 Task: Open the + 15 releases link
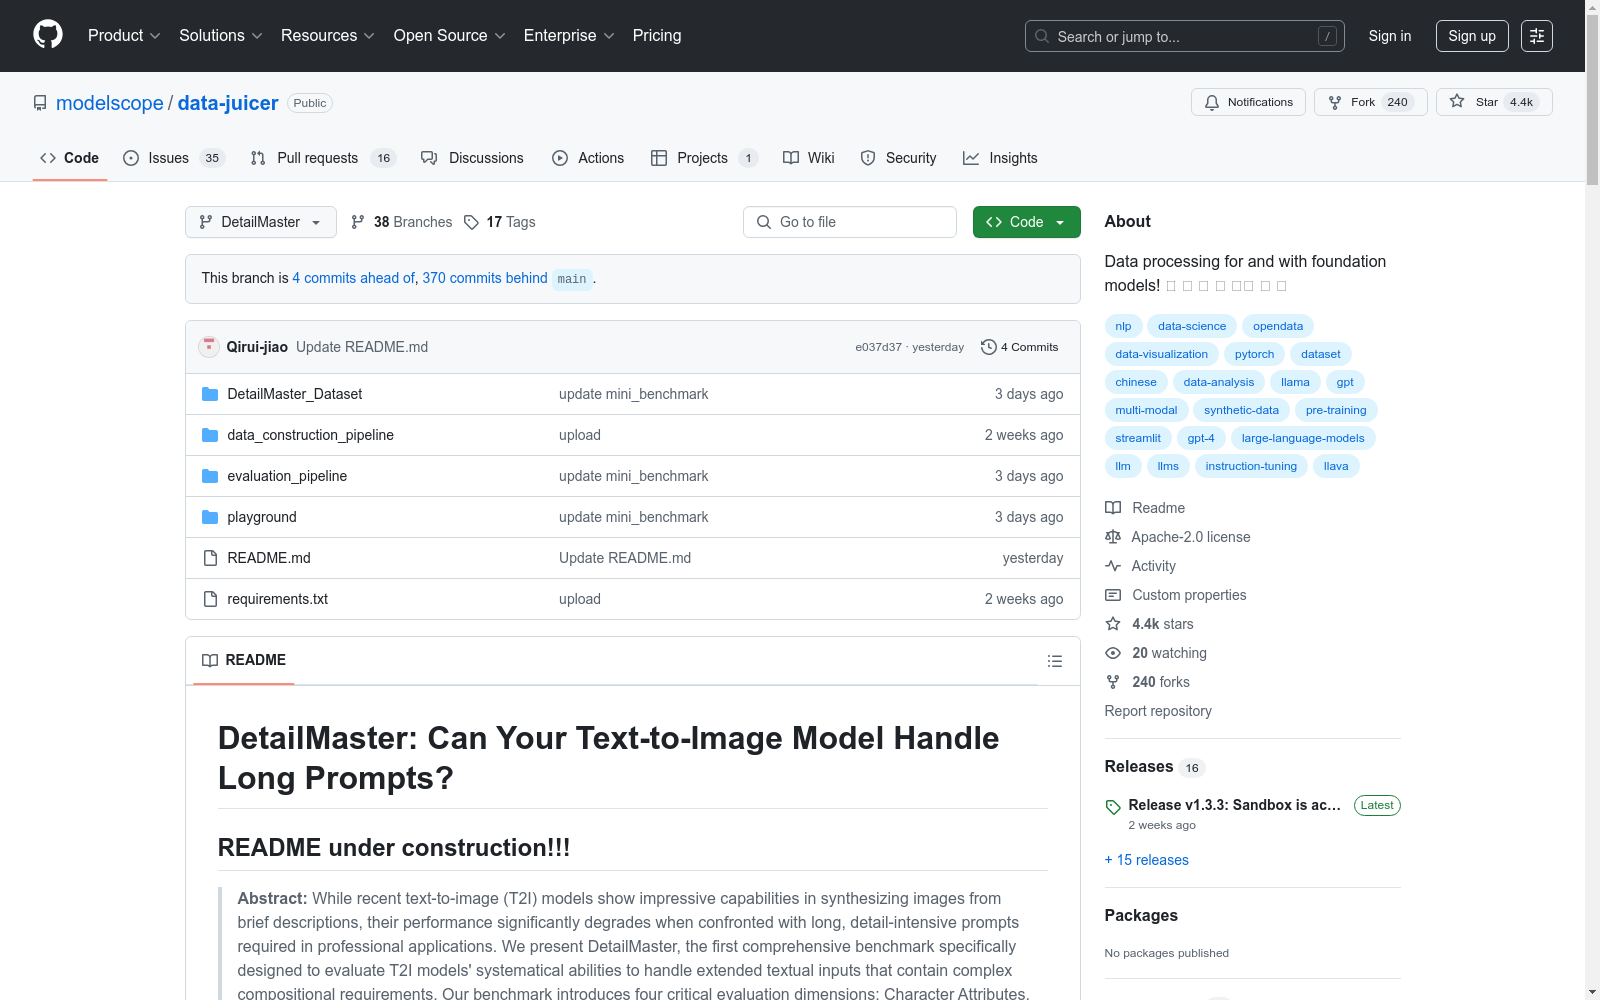(1147, 860)
